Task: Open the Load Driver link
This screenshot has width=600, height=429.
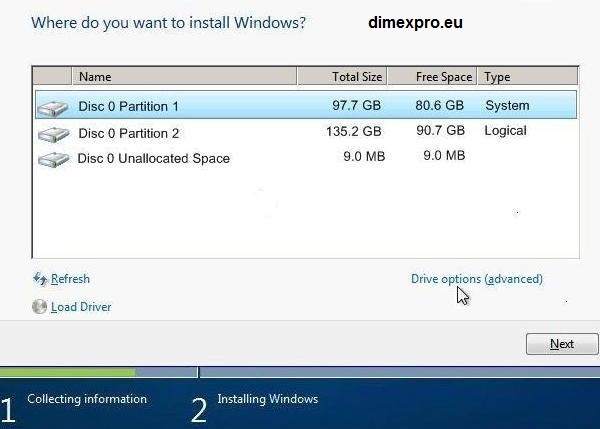Action: [81, 307]
